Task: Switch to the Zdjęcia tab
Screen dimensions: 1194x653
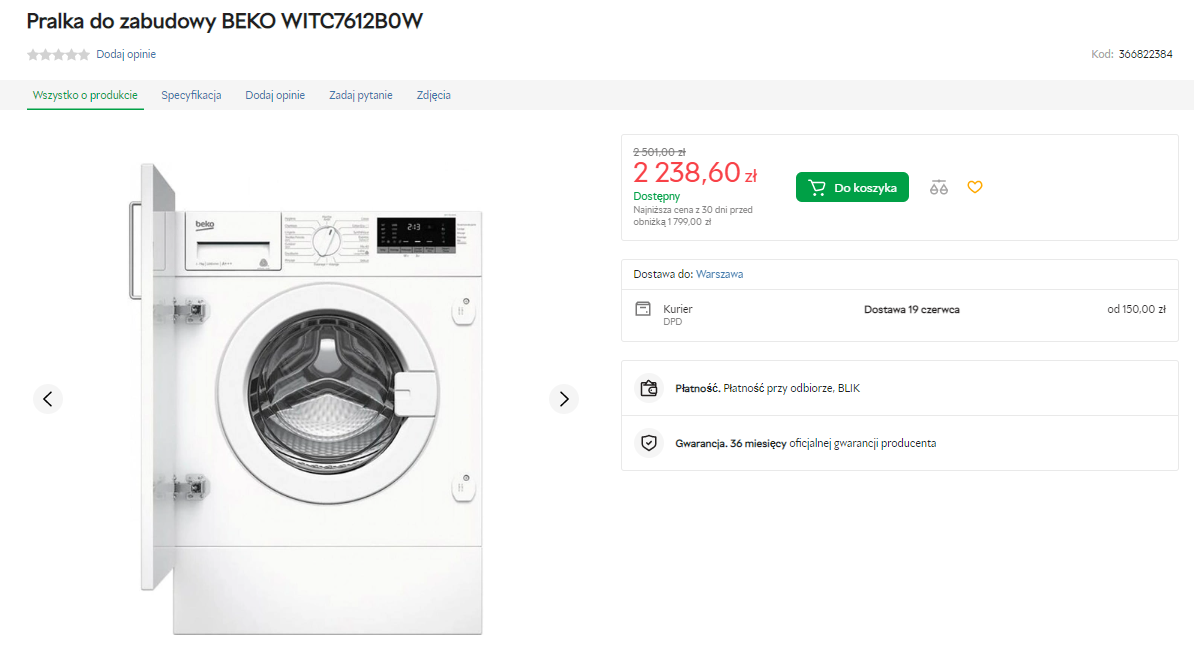Action: click(434, 95)
